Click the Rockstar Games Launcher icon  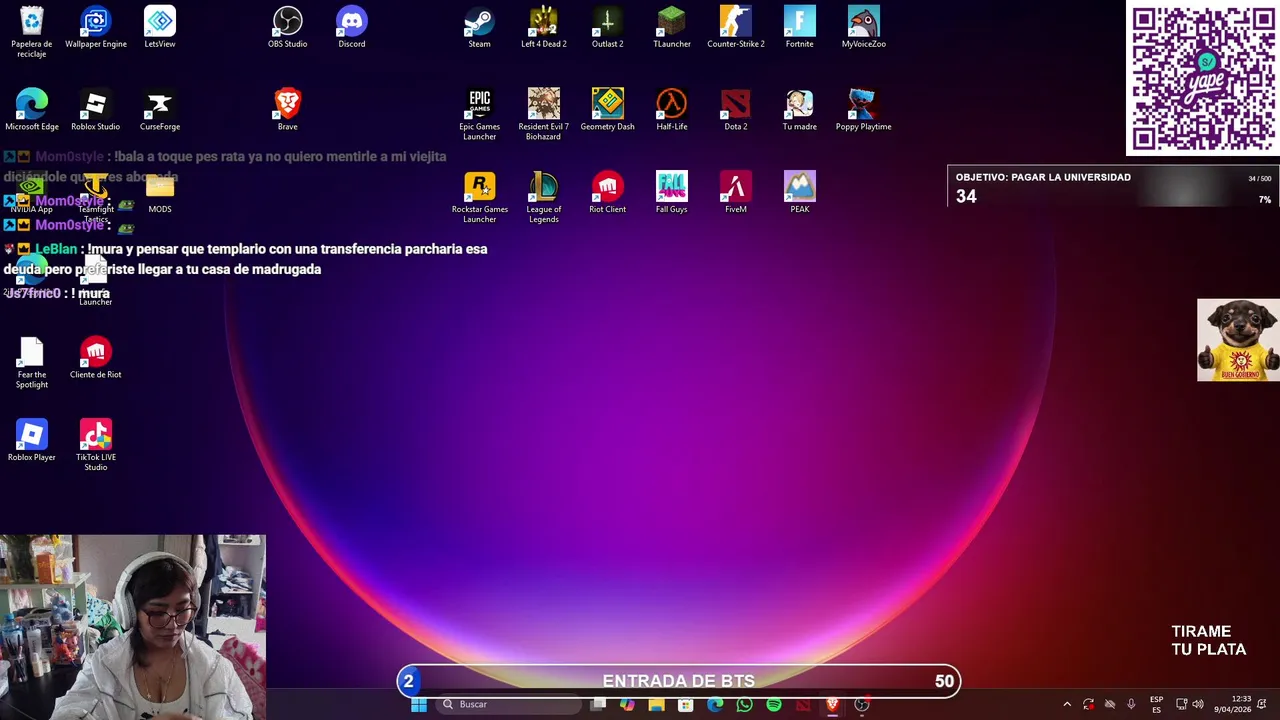(x=480, y=198)
